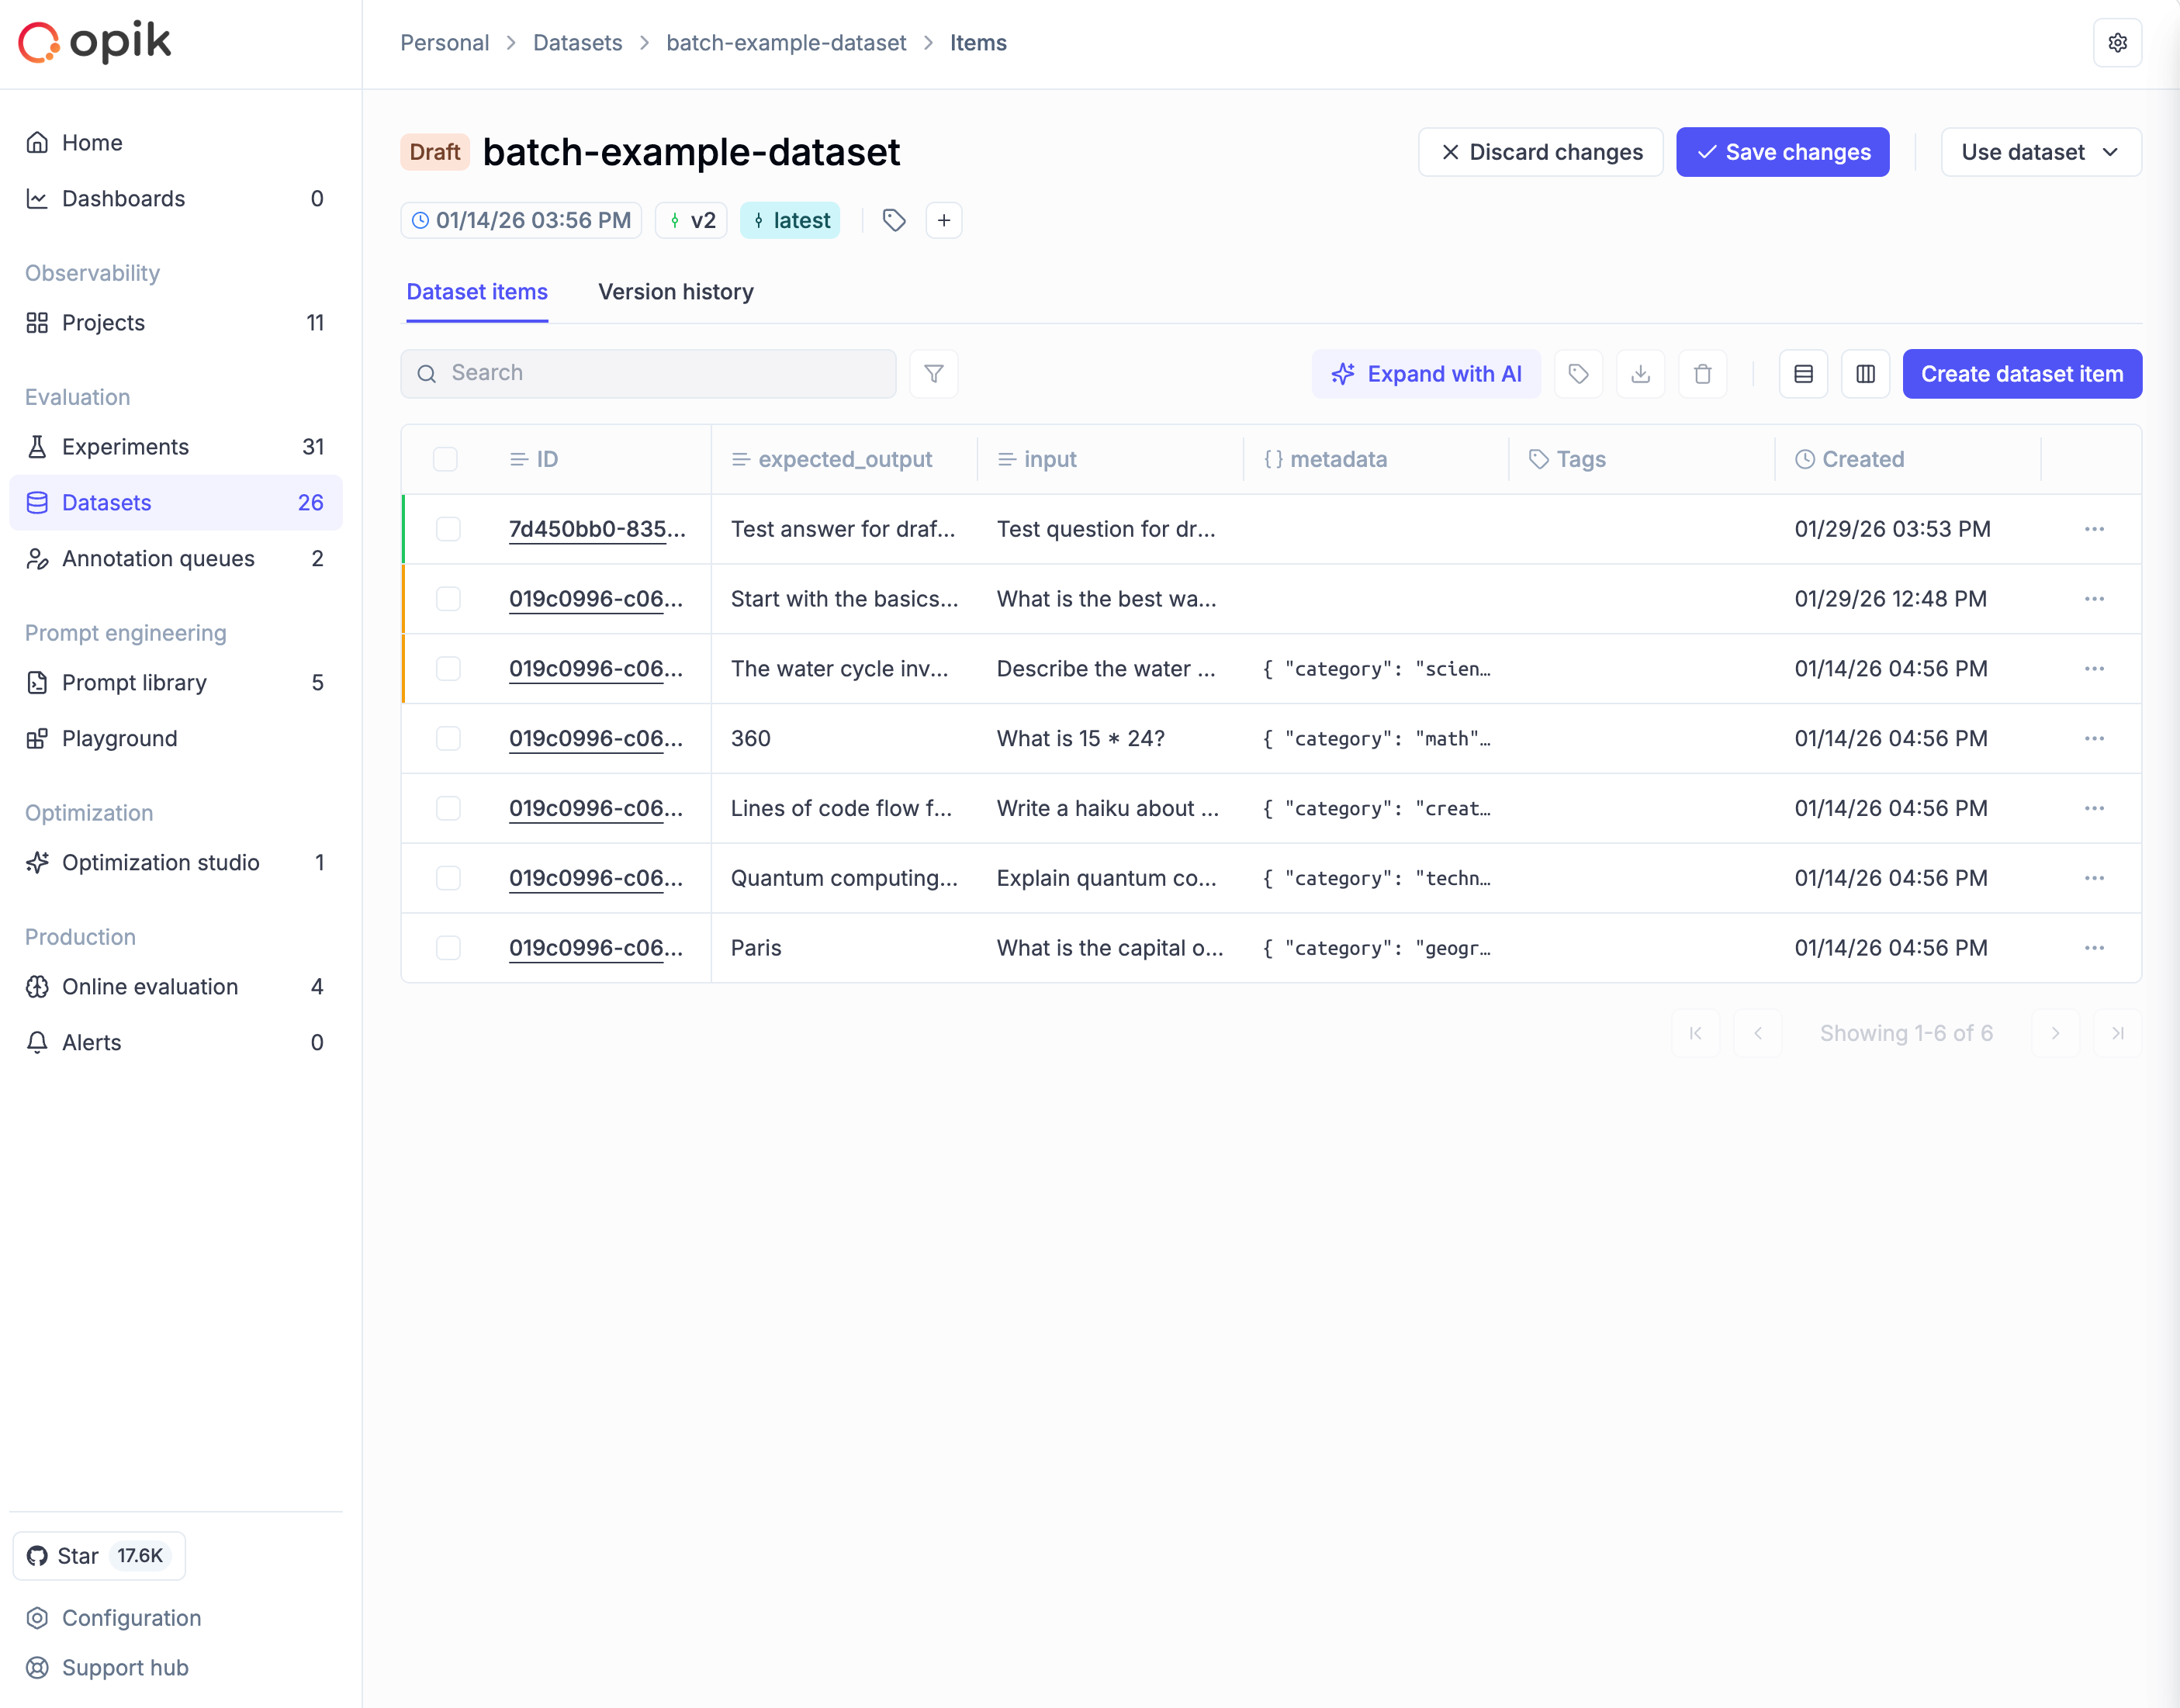The width and height of the screenshot is (2180, 1708).
Task: Open actions menu for Test answer draft row
Action: (2094, 529)
